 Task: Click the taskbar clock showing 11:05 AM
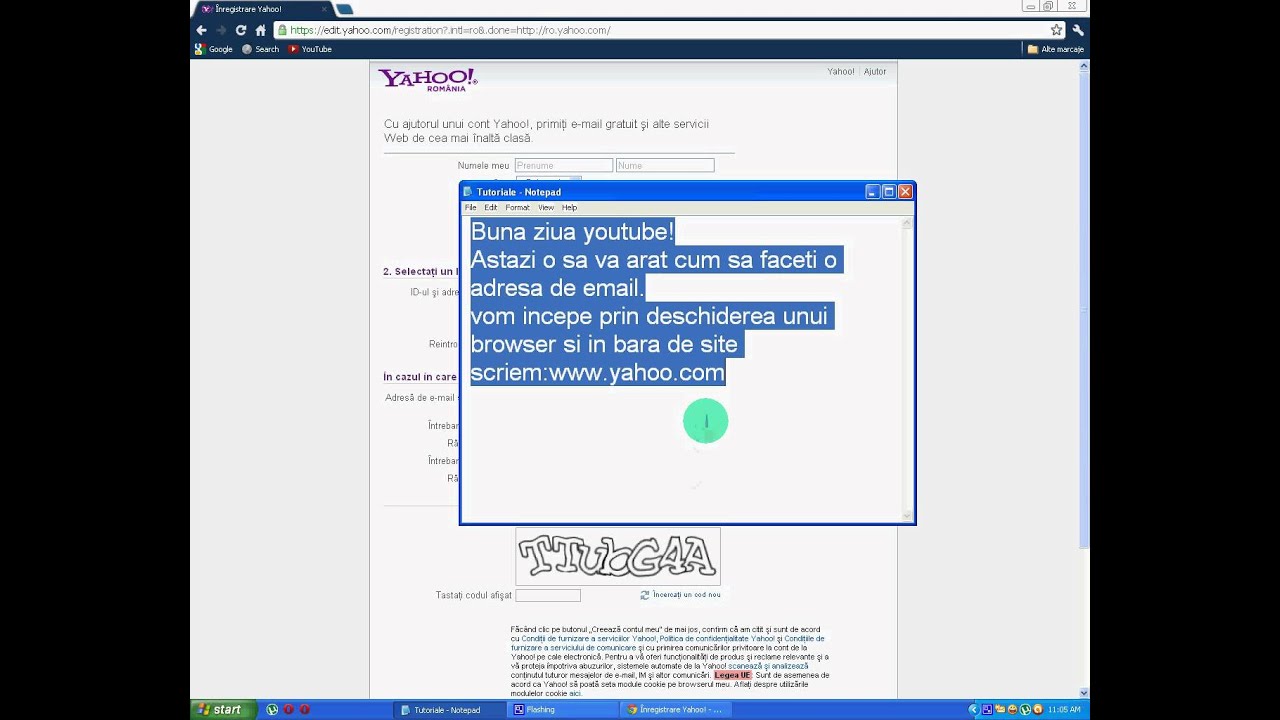click(1064, 710)
